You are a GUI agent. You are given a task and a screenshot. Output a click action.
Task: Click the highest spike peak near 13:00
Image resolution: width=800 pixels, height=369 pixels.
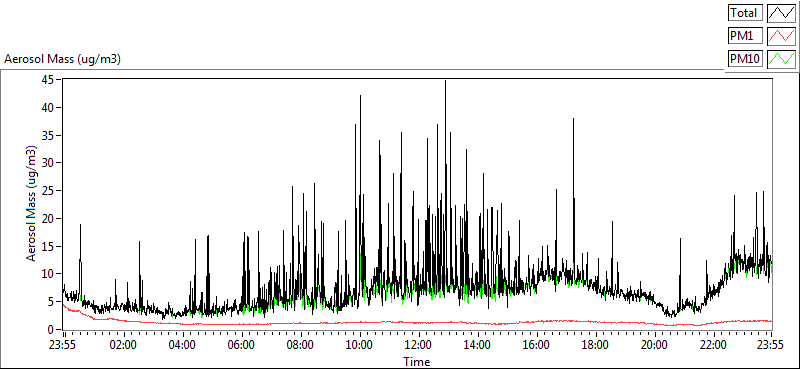pos(445,81)
